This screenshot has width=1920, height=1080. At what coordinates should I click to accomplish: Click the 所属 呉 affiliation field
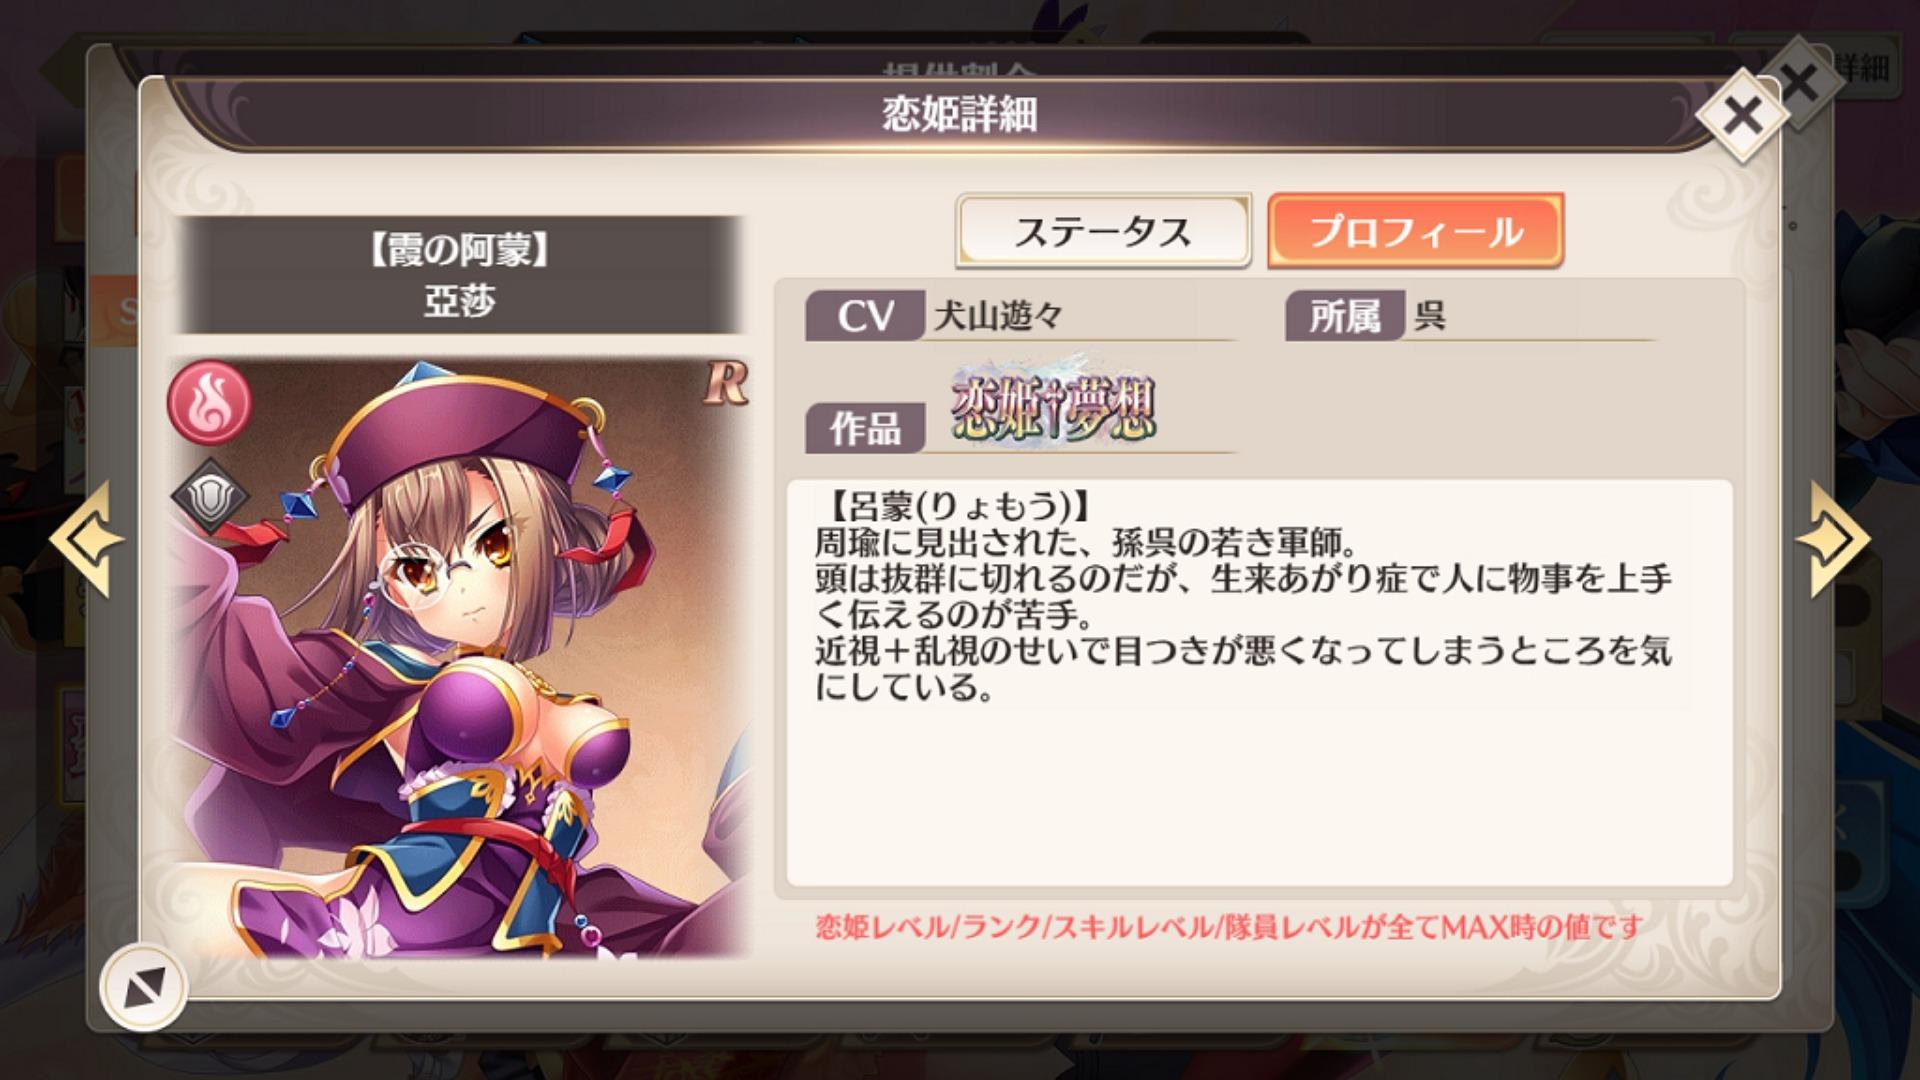click(x=1470, y=316)
